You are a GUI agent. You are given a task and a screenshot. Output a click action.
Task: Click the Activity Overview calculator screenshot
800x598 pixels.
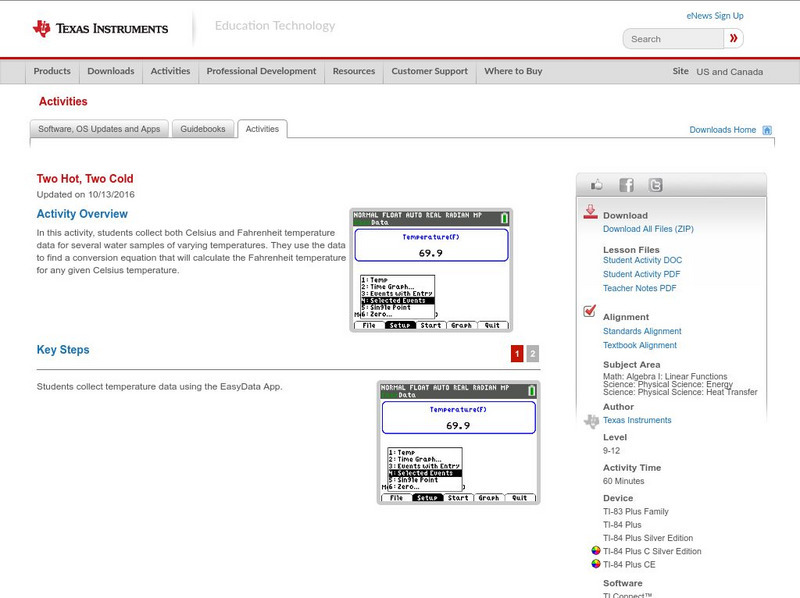click(x=431, y=270)
